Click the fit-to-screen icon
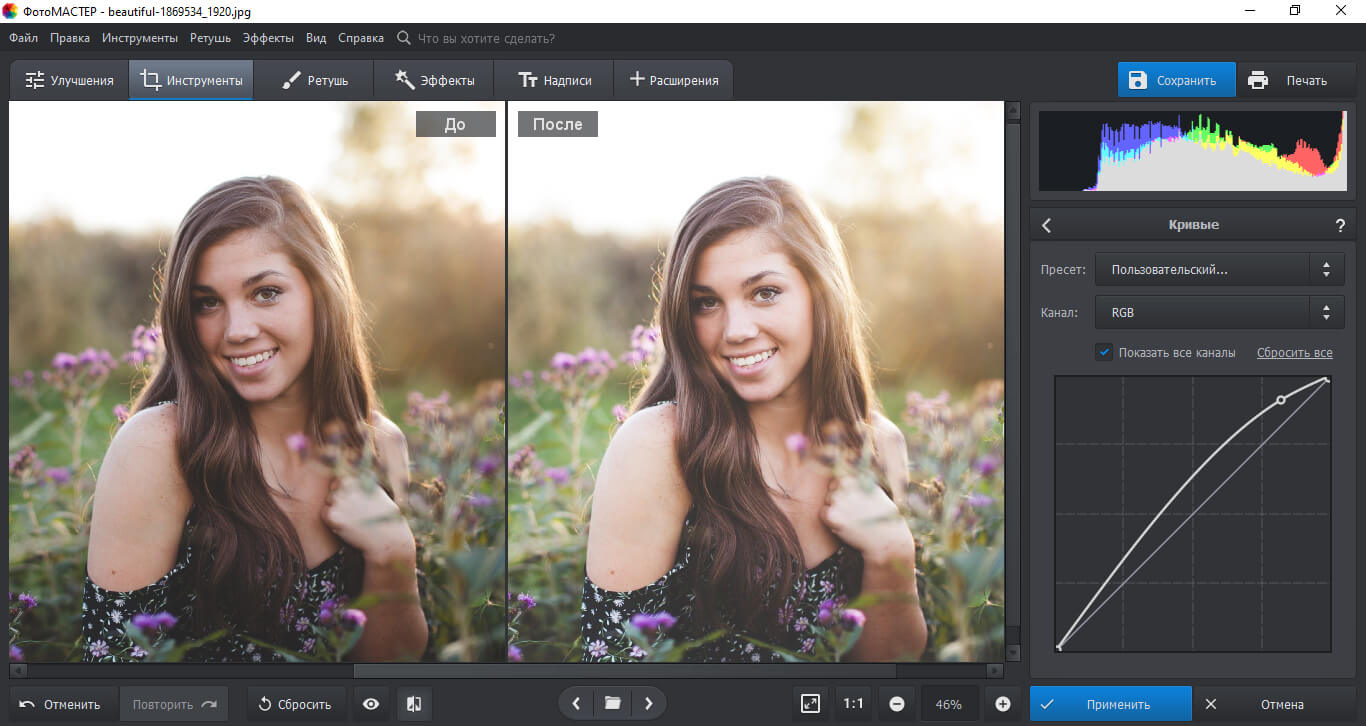The width and height of the screenshot is (1366, 726). pyautogui.click(x=810, y=704)
